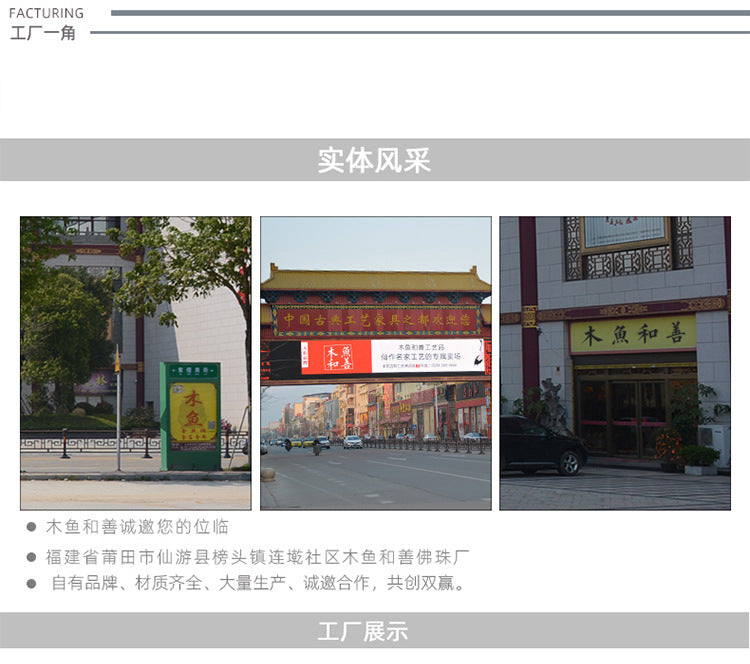Click the thick gray header divider line
The width and height of the screenshot is (750, 664).
(430, 13)
